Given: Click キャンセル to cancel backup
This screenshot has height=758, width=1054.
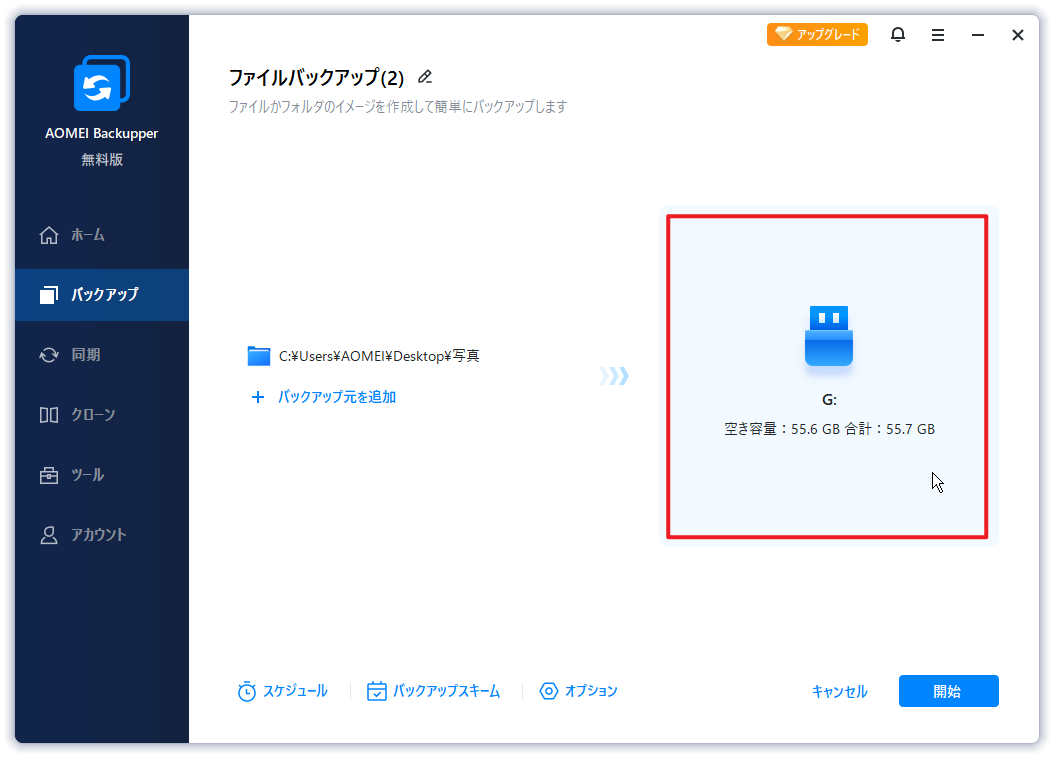Looking at the screenshot, I should tap(840, 691).
